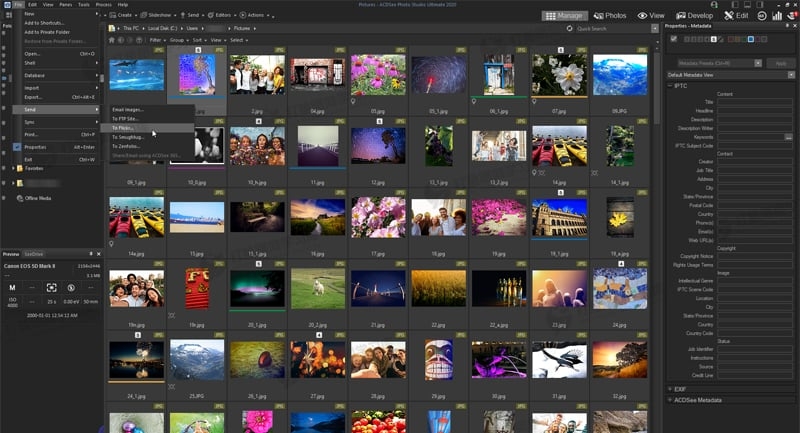The image size is (800, 433).
Task: Switch to View mode eye icon
Action: tap(650, 16)
